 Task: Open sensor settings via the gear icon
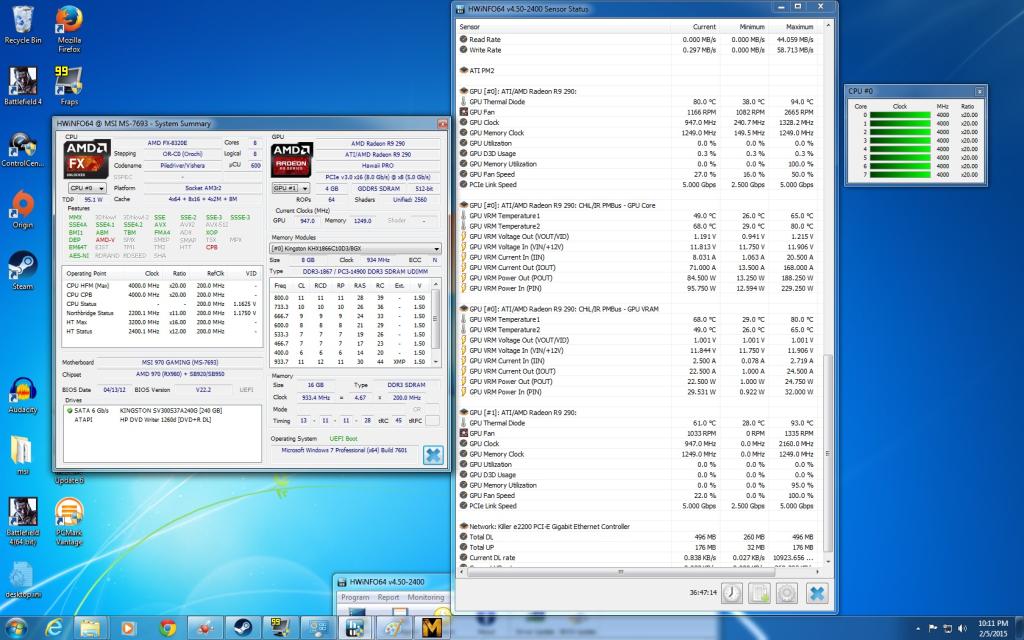[786, 593]
